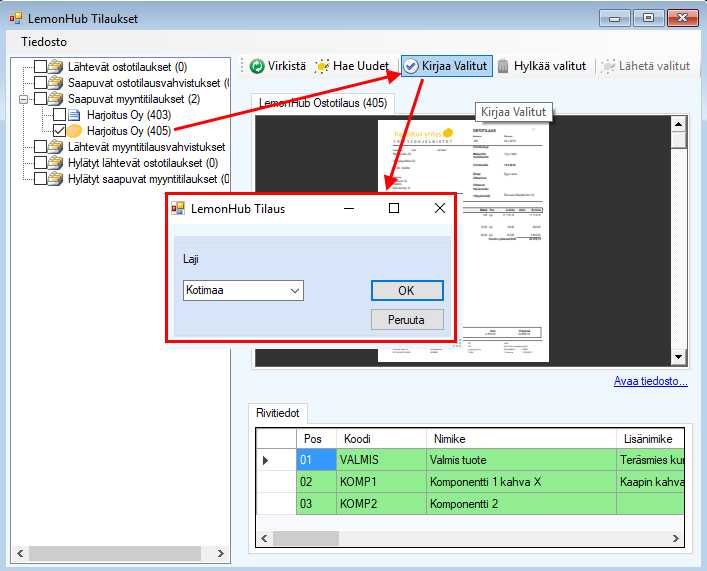Click the KOMP1 code cell
This screenshot has width=707, height=571.
(x=381, y=482)
